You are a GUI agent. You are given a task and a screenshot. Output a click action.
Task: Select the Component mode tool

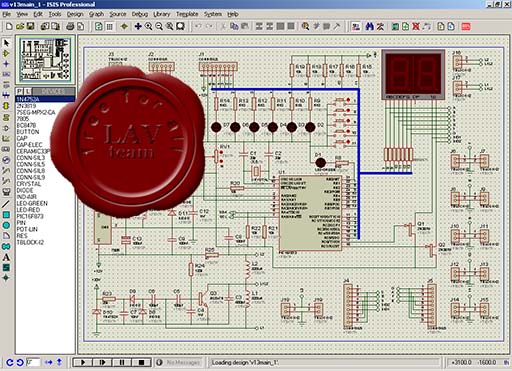point(6,53)
